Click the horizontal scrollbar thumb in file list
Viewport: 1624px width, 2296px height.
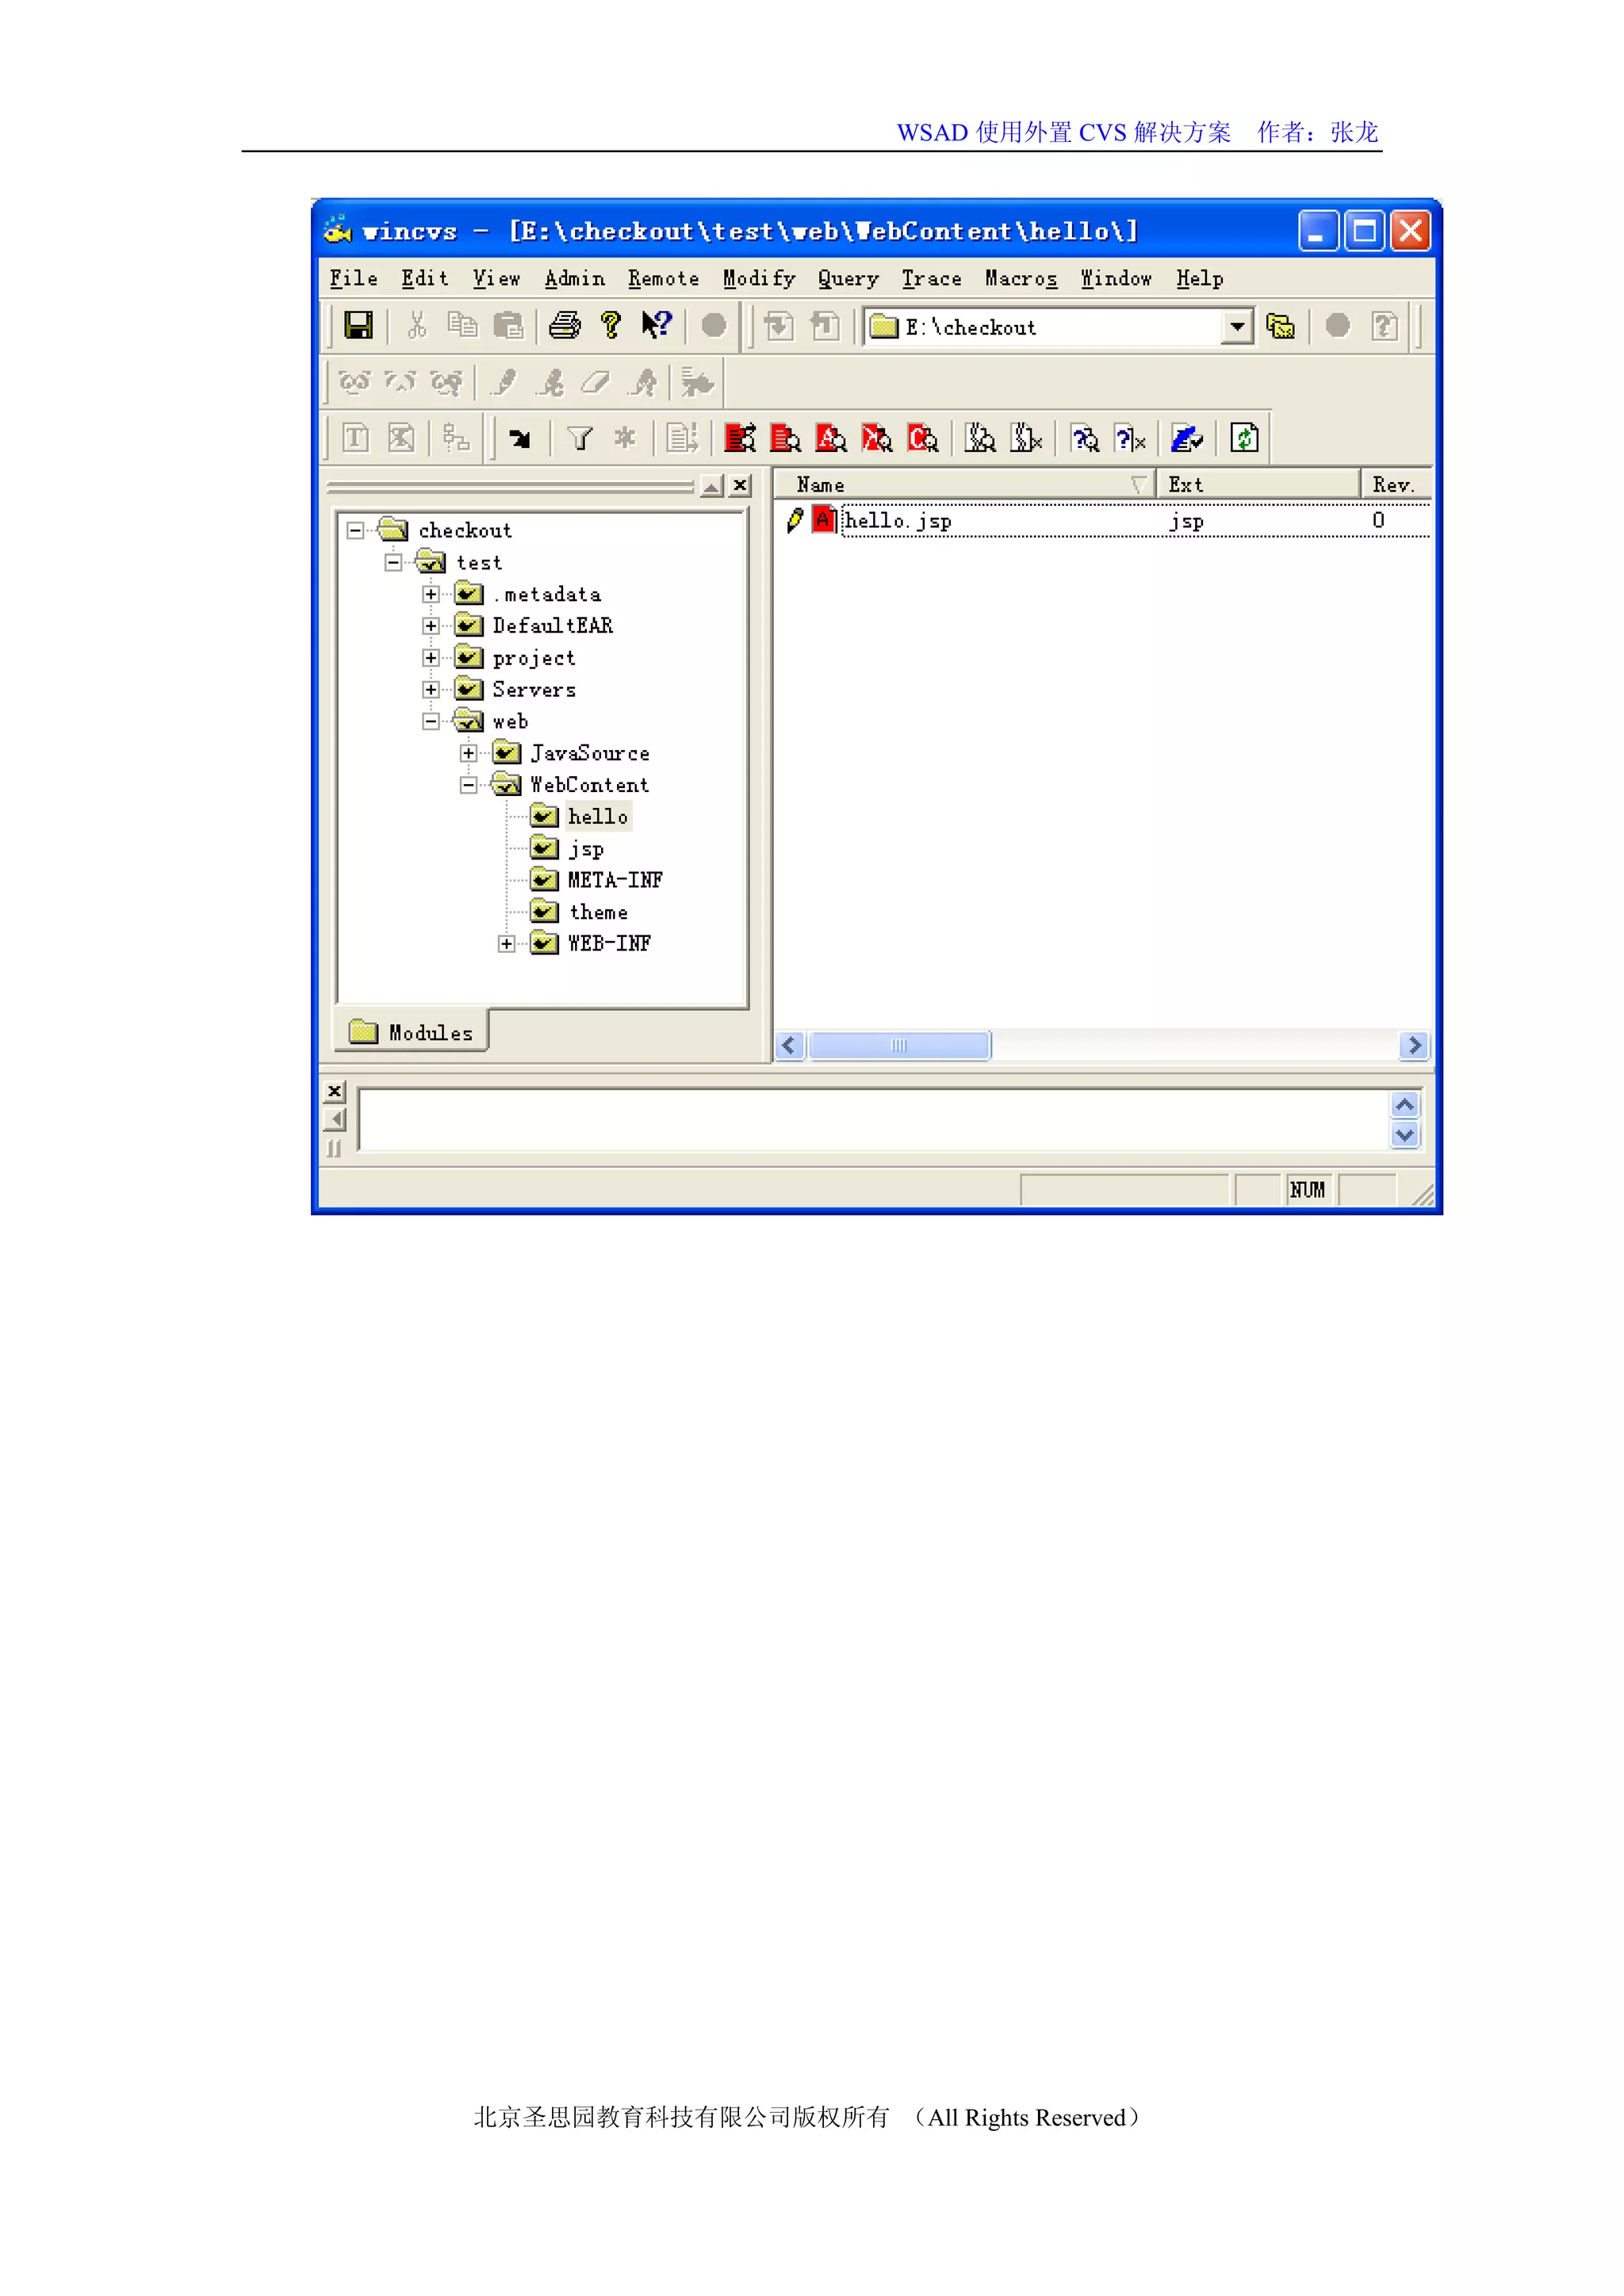coord(898,1045)
